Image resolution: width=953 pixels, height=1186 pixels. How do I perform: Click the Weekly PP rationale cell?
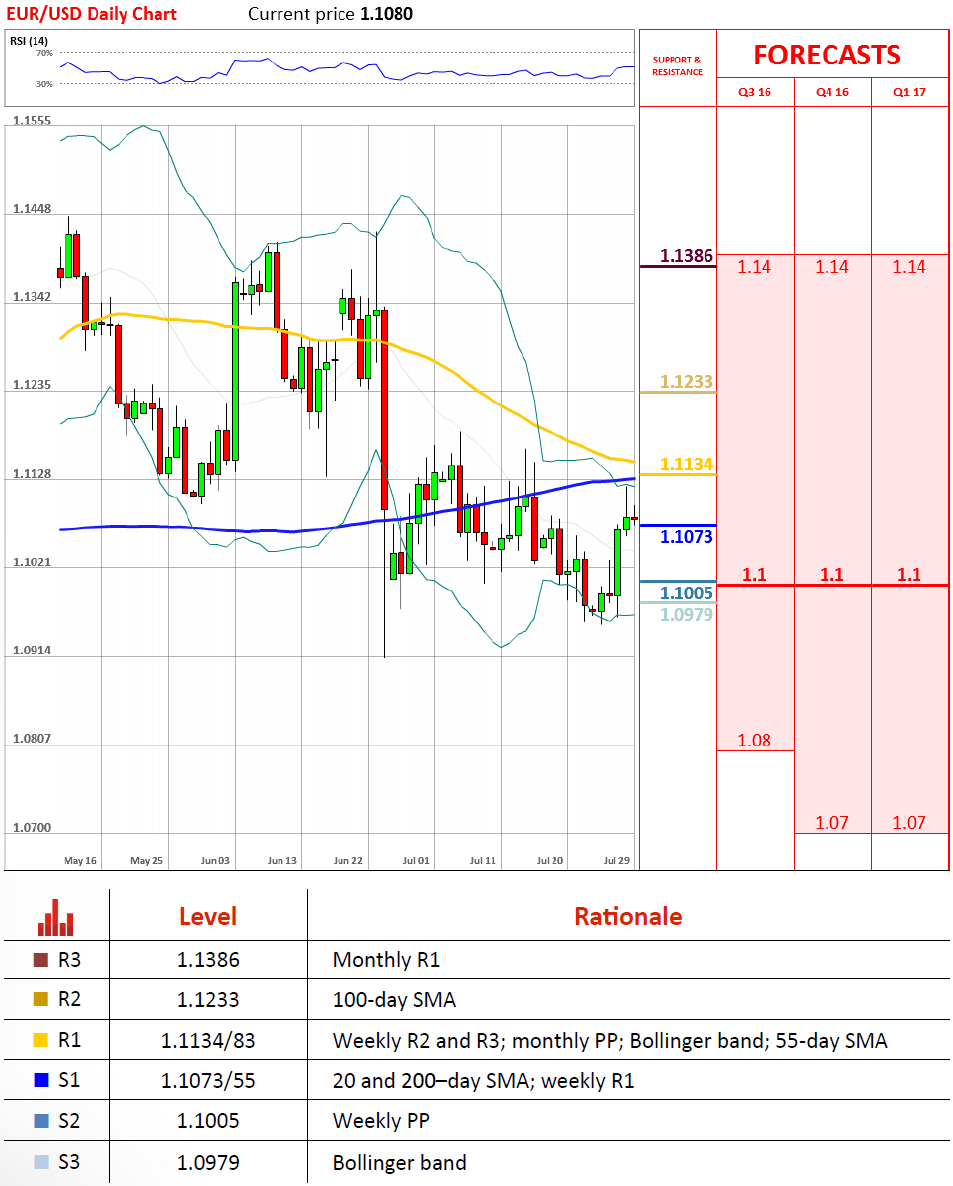tap(381, 1121)
